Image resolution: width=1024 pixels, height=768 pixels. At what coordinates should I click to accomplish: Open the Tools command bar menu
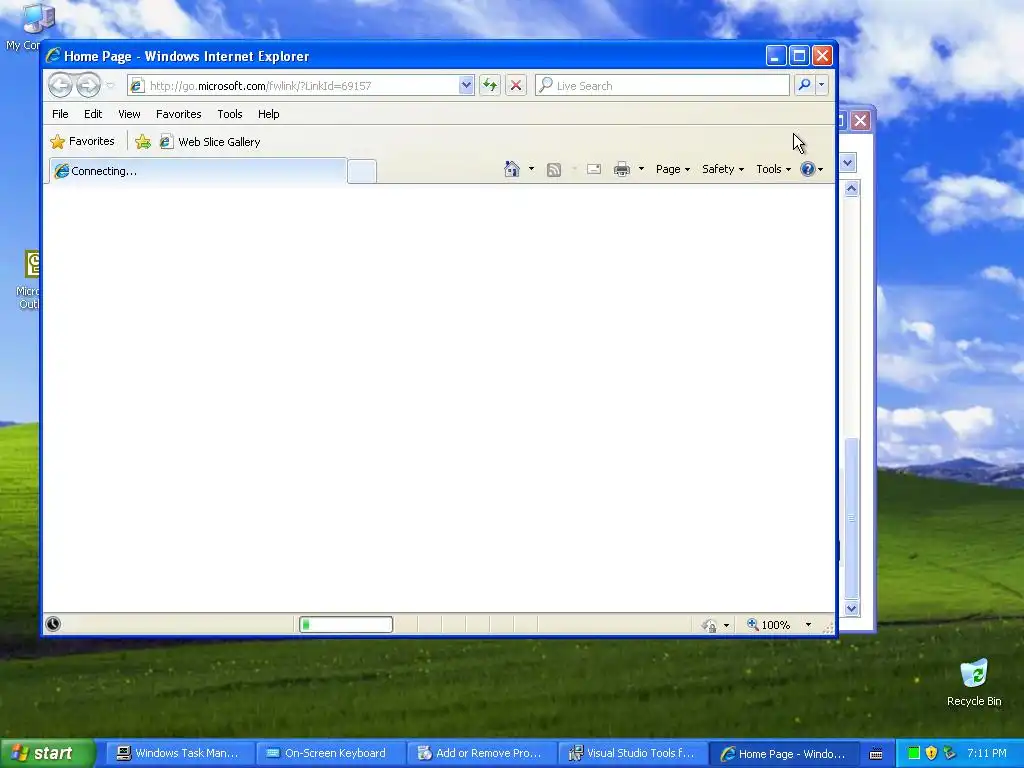pos(773,169)
